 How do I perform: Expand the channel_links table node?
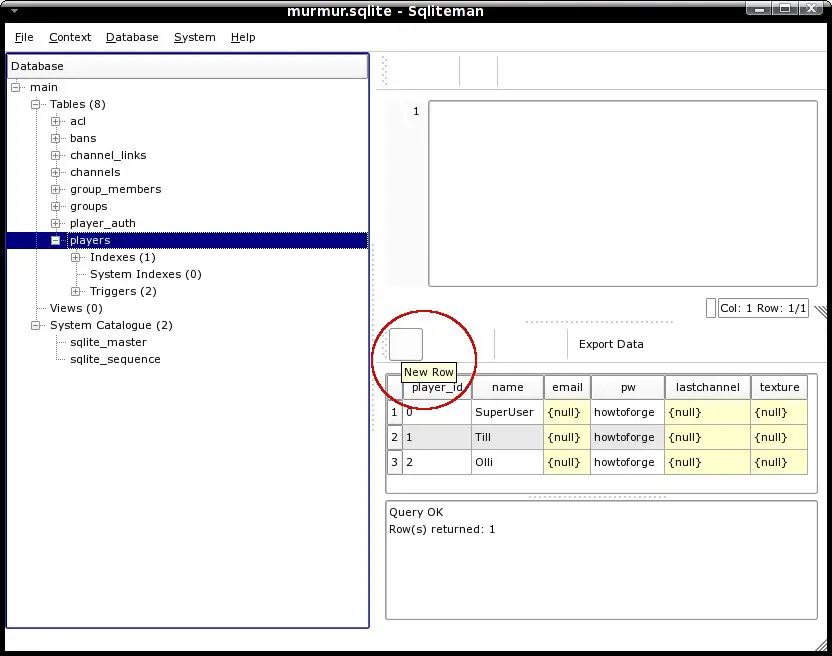(x=56, y=155)
